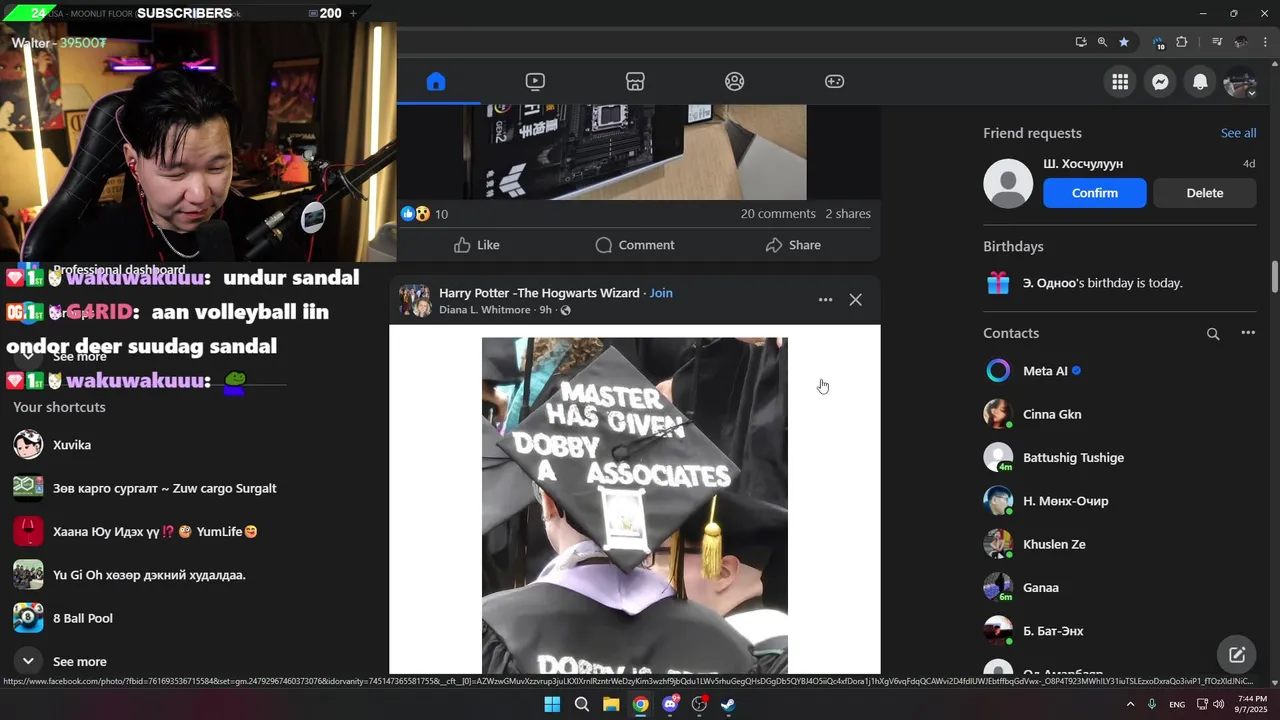Share the motherboard post
Image resolution: width=1280 pixels, height=720 pixels.
[x=793, y=245]
